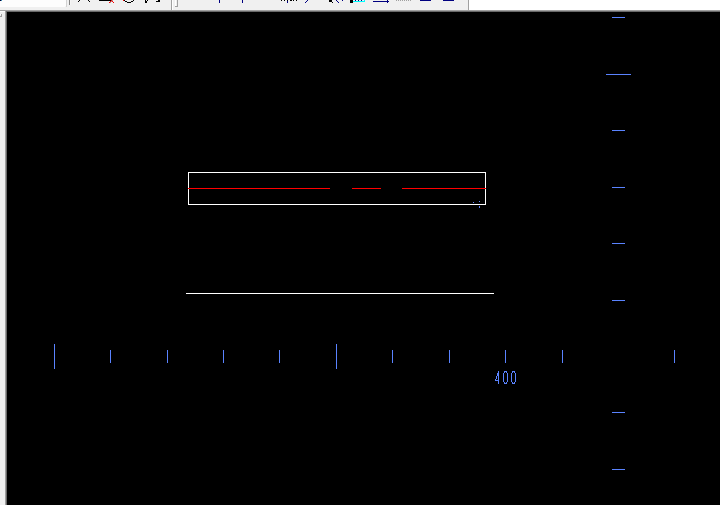Select the top edge of the white rectangle
Viewport: 720px width, 505px height.
click(x=336, y=173)
